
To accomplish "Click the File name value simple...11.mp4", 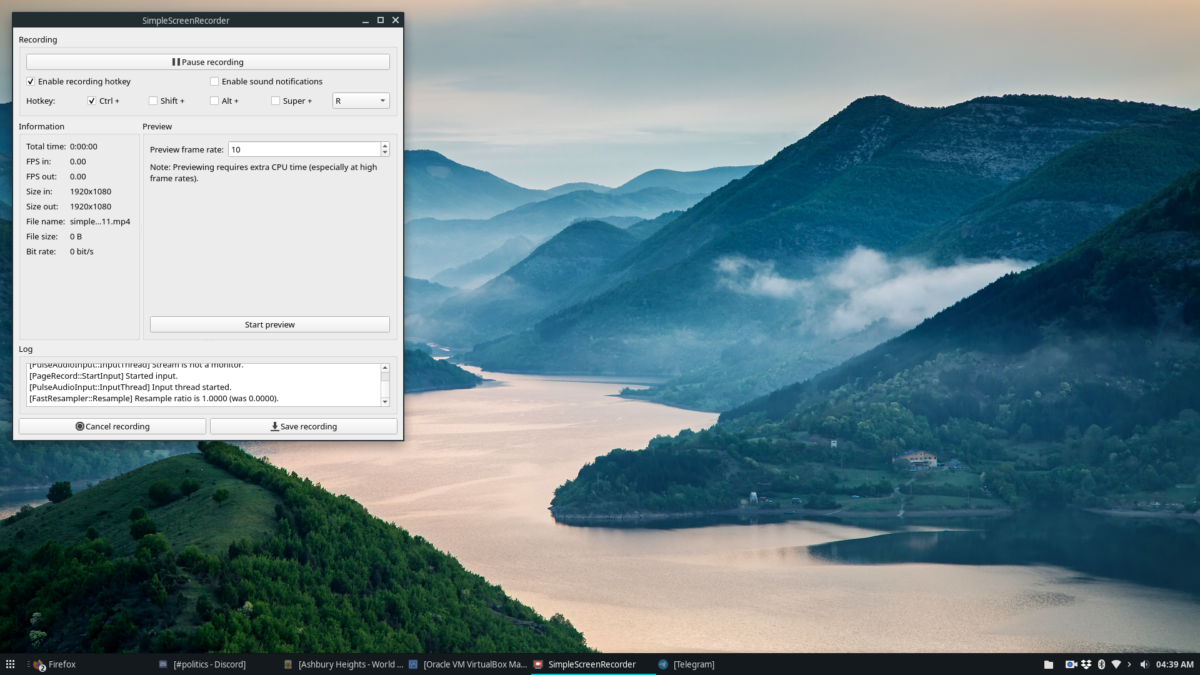I will click(x=100, y=221).
